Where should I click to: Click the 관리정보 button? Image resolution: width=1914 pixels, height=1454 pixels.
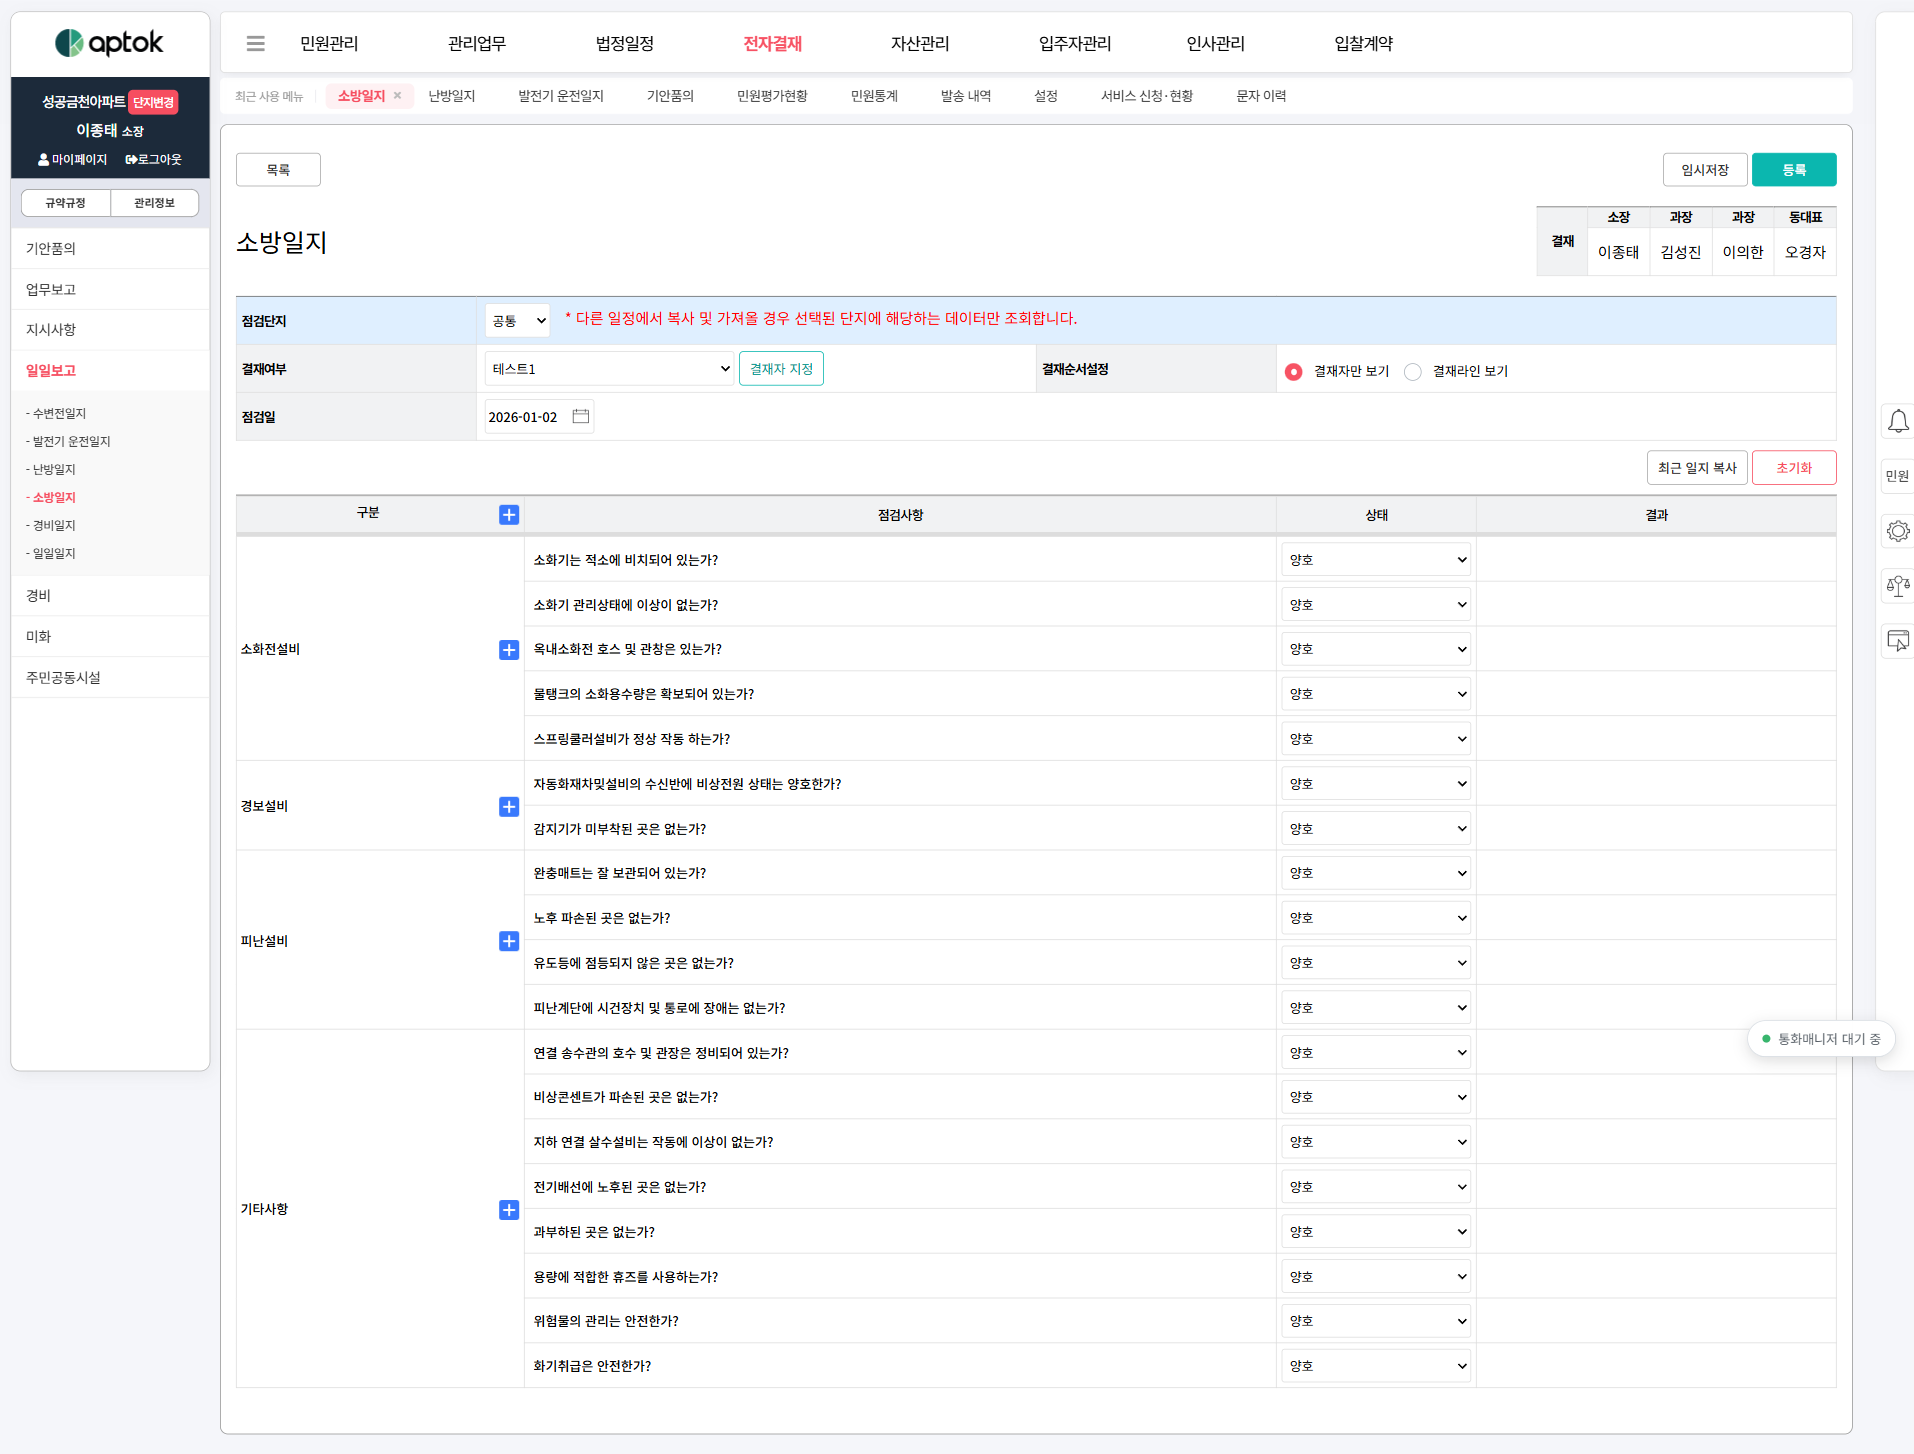(154, 203)
